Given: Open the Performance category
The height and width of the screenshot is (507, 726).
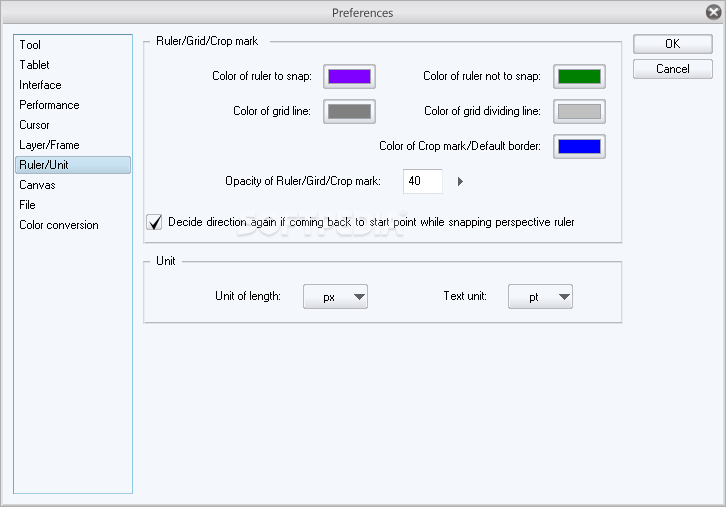Looking at the screenshot, I should [73, 105].
